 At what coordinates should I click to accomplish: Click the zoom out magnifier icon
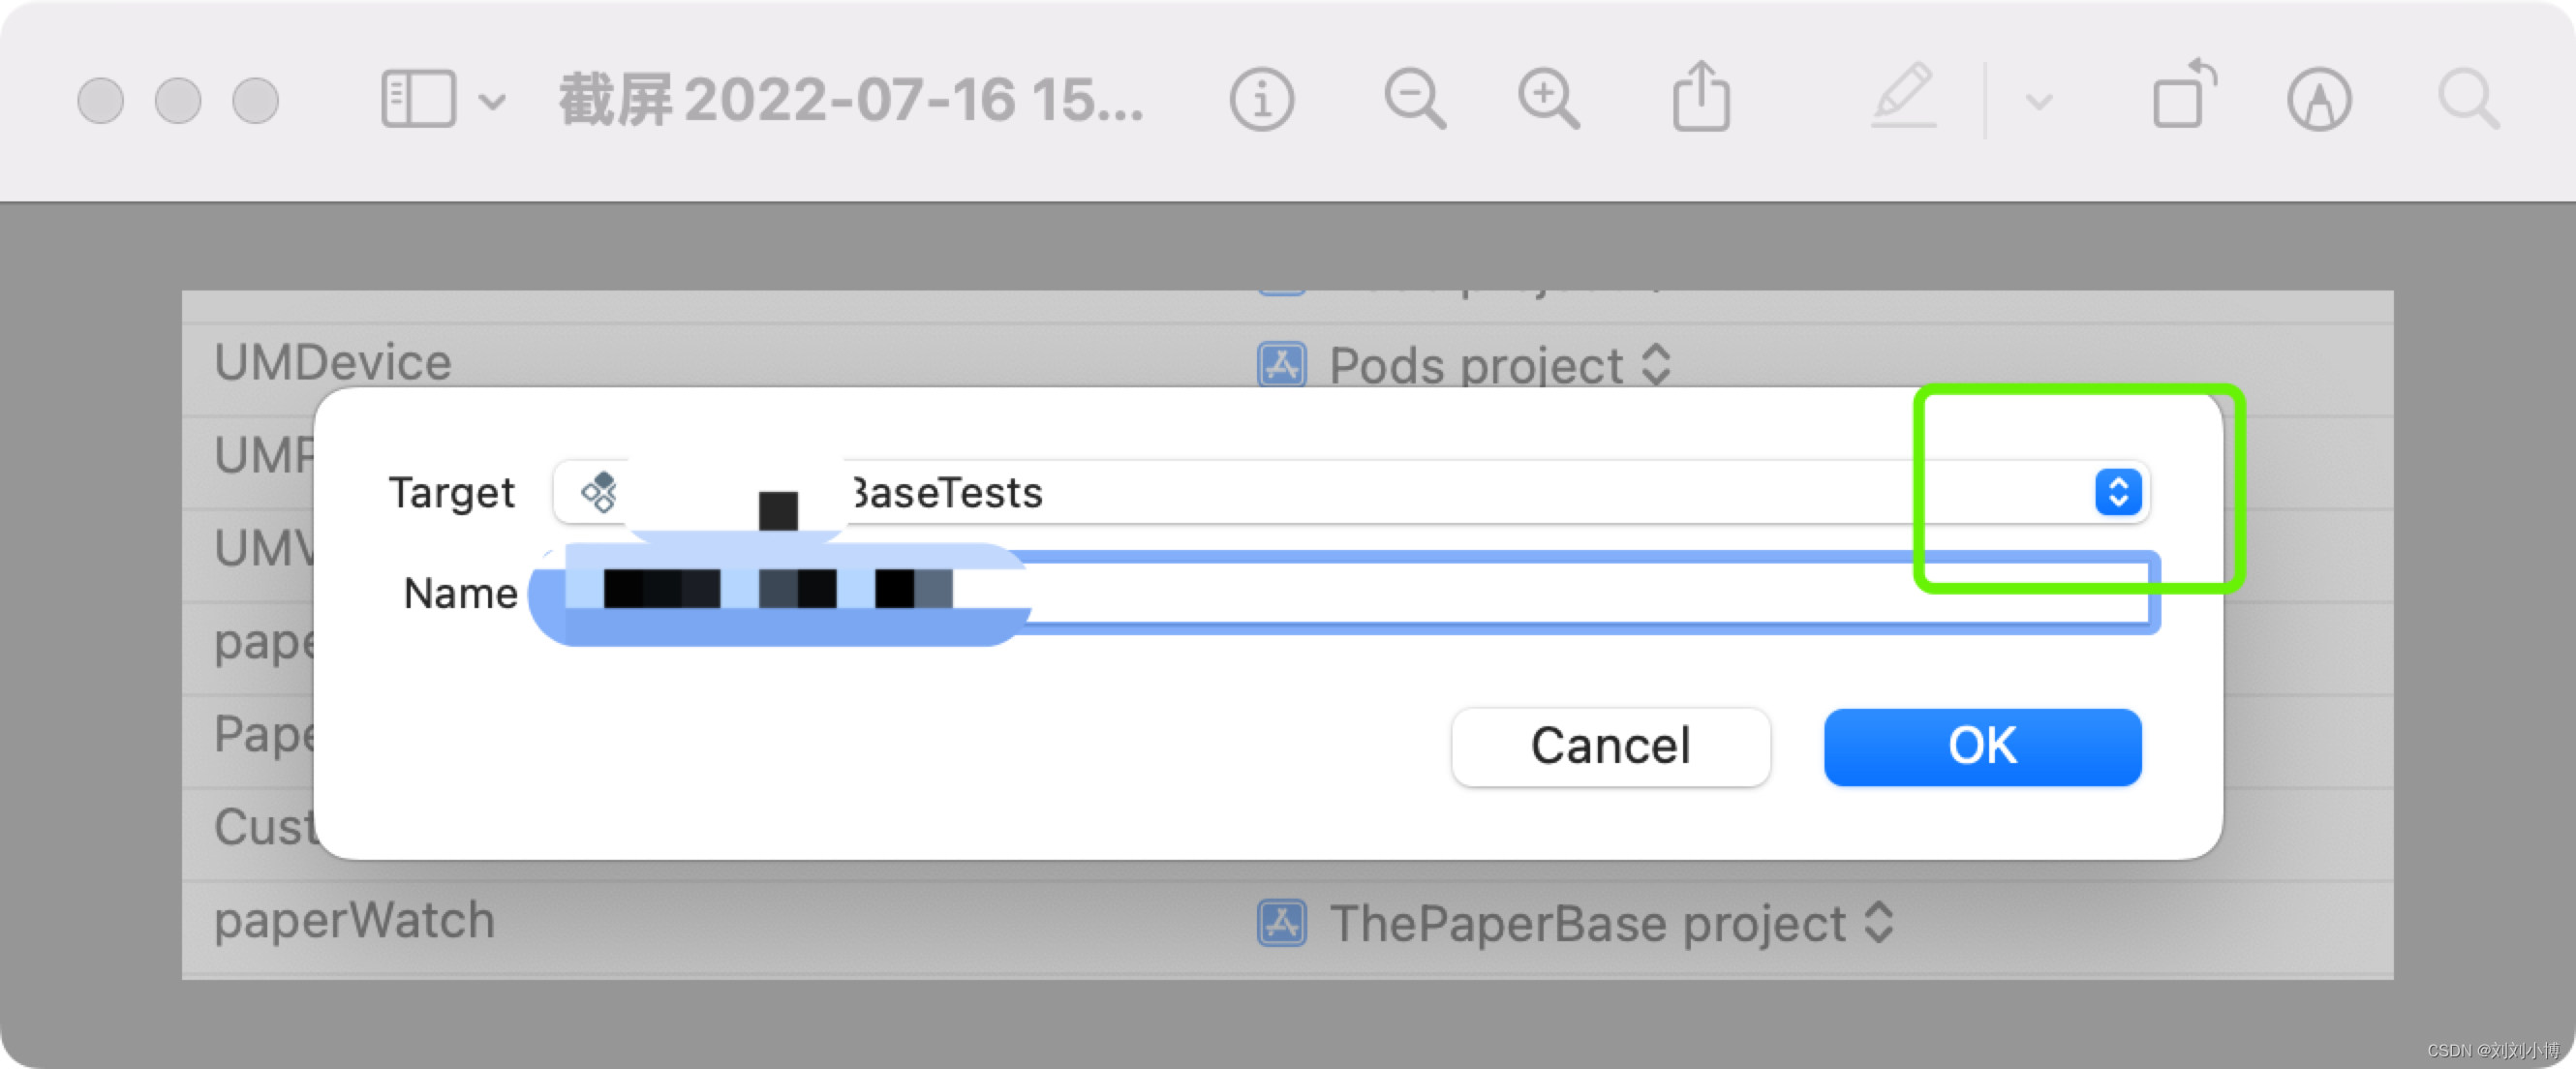tap(1414, 99)
